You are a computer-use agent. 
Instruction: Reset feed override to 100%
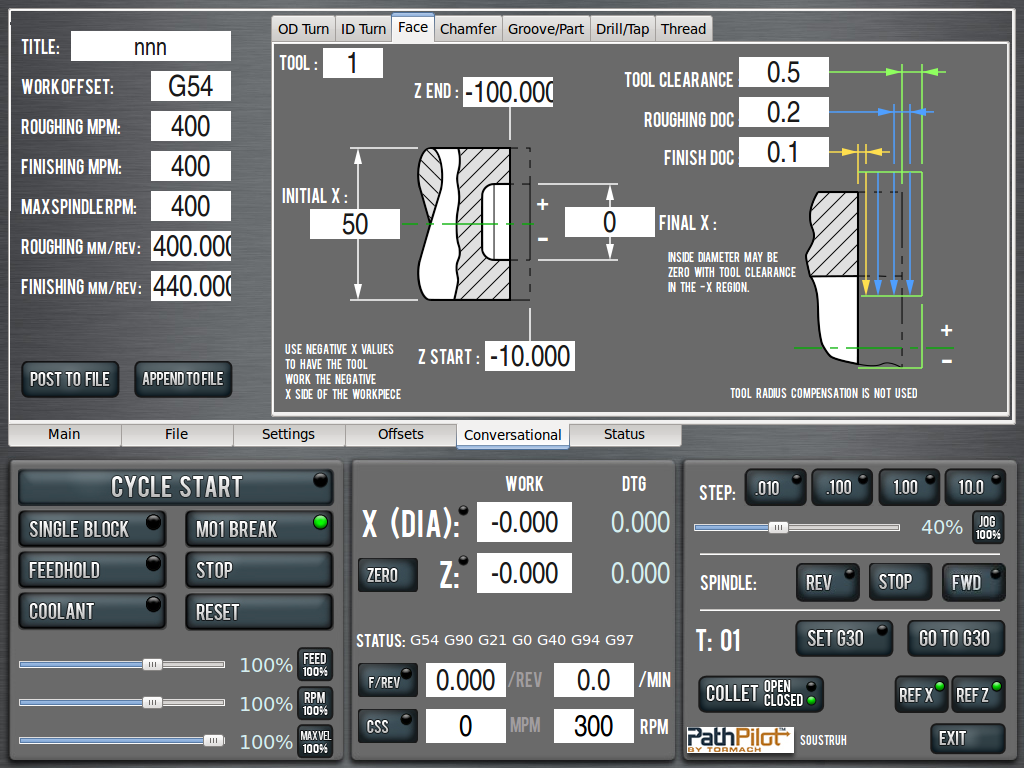(315, 664)
